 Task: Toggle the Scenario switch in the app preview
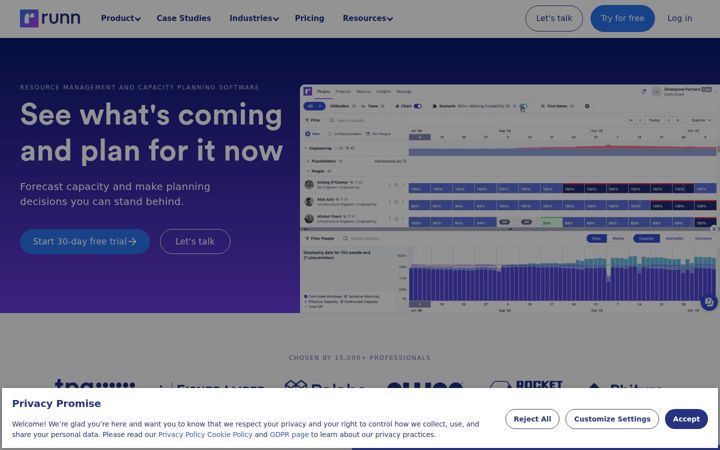tap(523, 107)
